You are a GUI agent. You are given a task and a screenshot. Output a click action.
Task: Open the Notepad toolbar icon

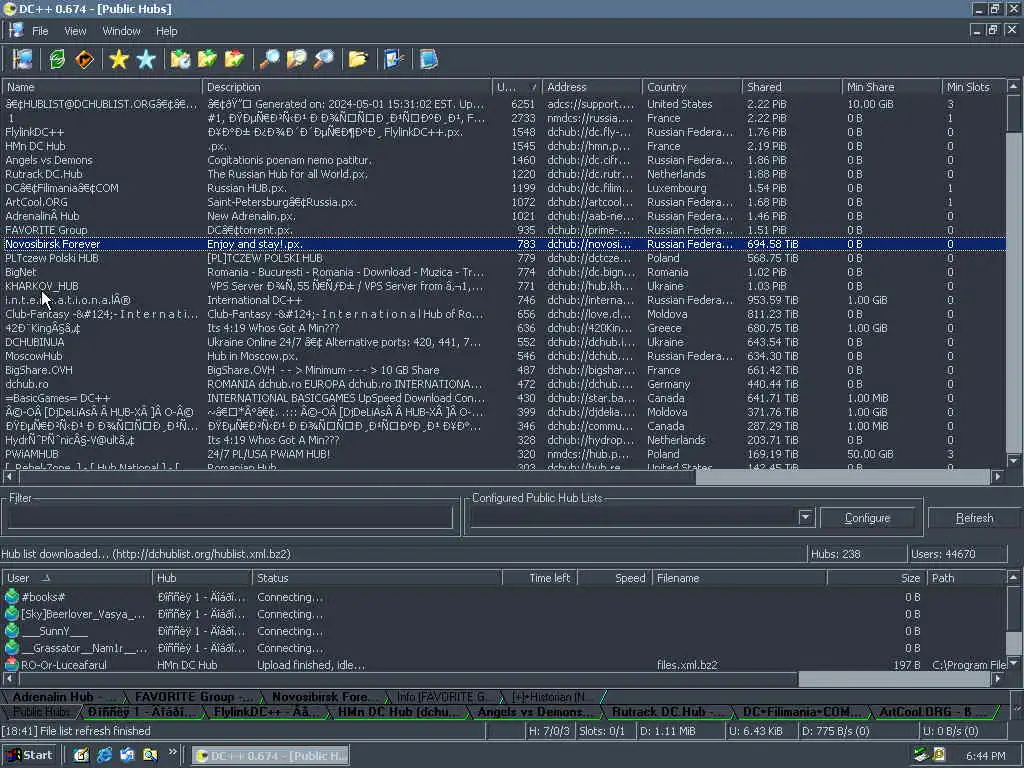click(428, 59)
